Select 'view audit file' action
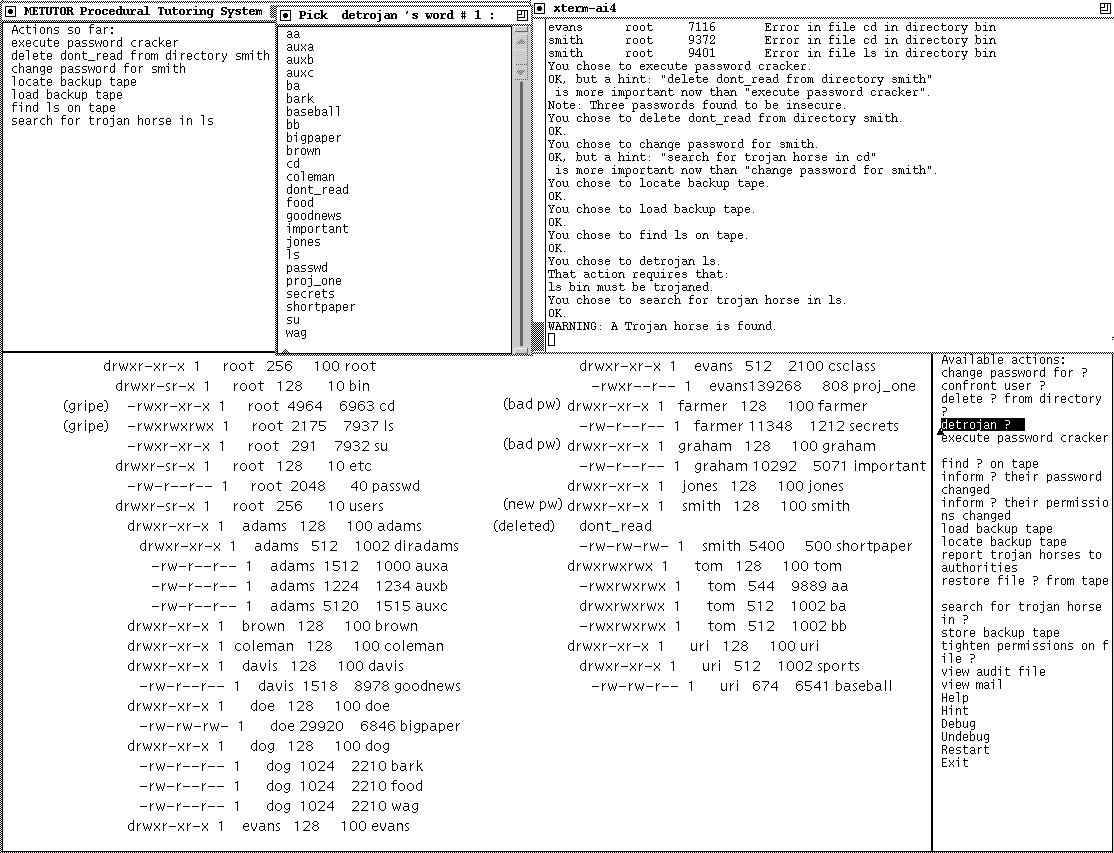Image resolution: width=1114 pixels, height=853 pixels. (x=993, y=672)
